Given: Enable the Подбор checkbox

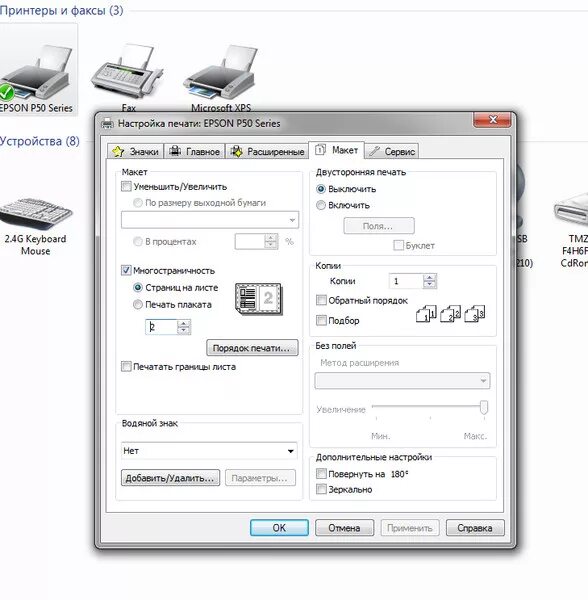Looking at the screenshot, I should 321,320.
